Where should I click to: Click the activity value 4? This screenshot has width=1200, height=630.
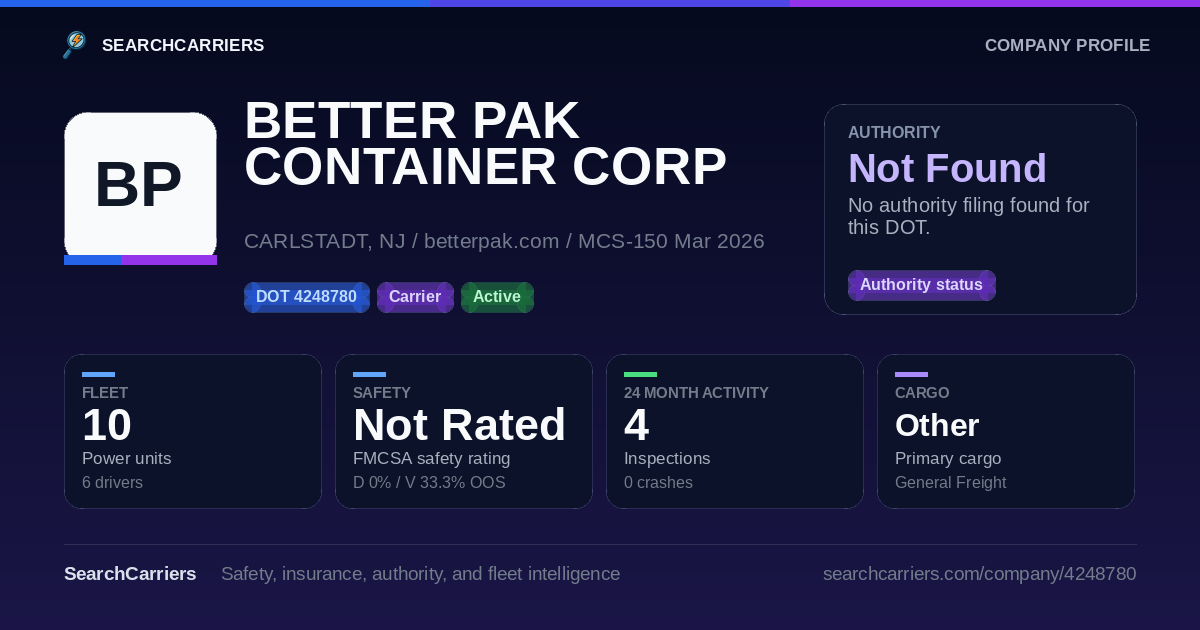(637, 425)
